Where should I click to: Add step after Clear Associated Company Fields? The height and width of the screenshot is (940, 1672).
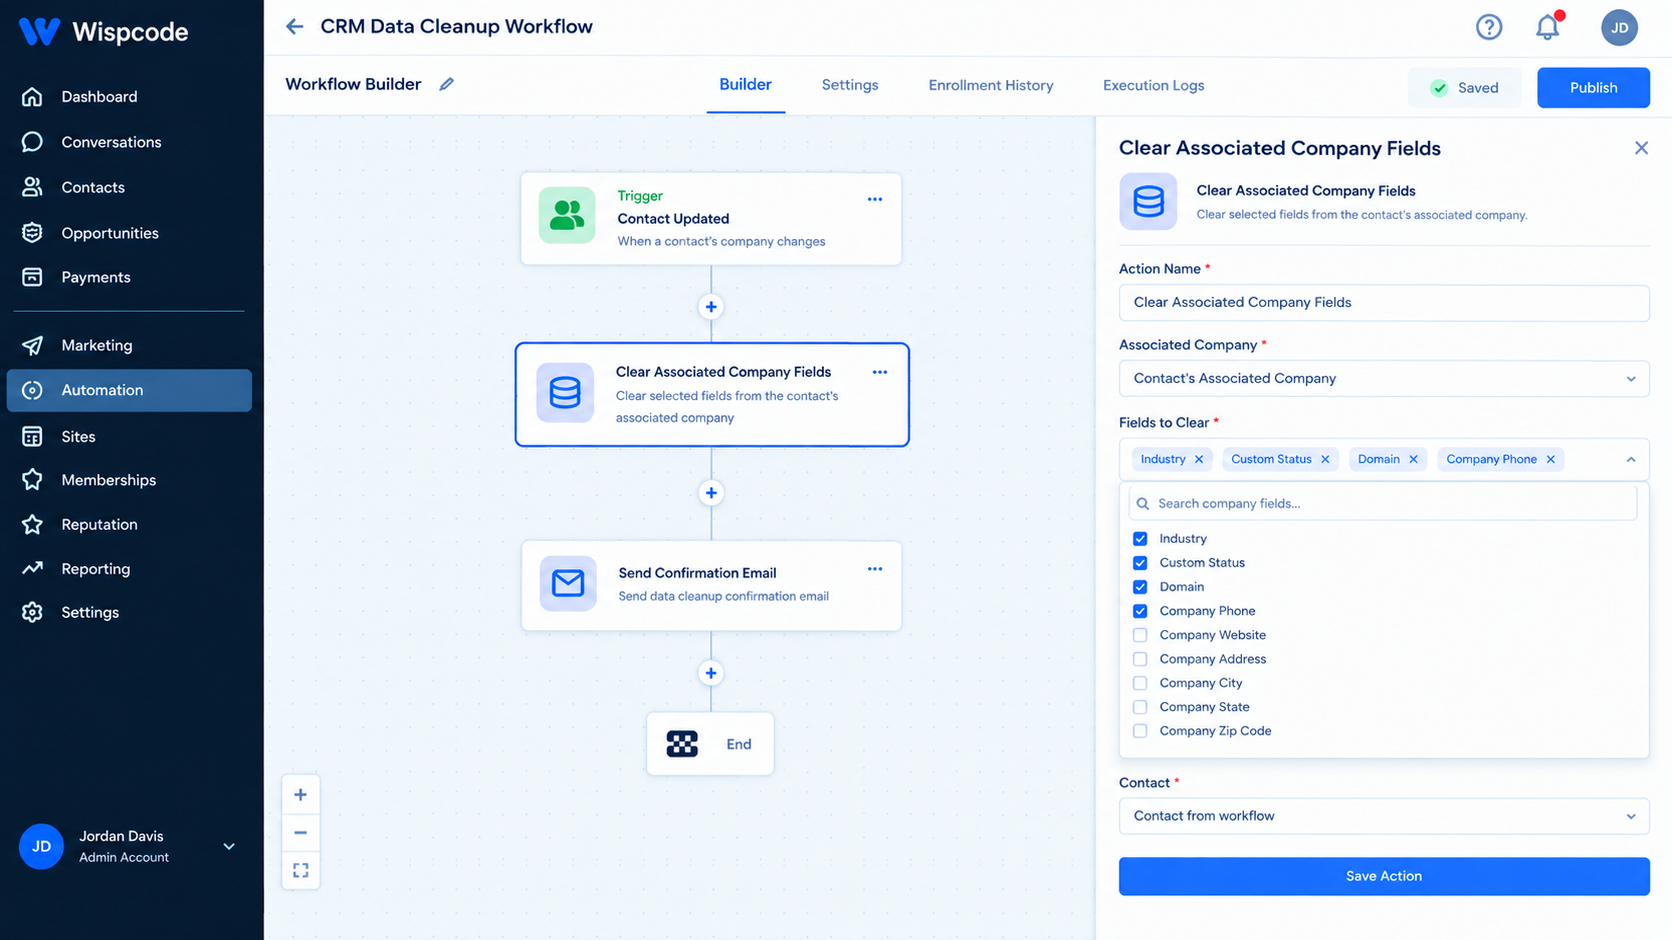711,493
